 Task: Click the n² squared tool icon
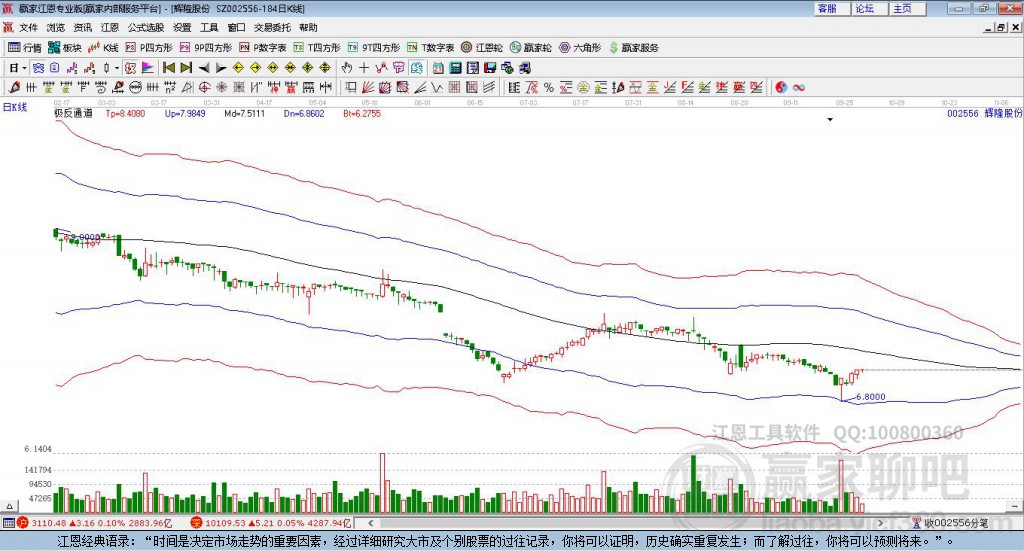[170, 87]
